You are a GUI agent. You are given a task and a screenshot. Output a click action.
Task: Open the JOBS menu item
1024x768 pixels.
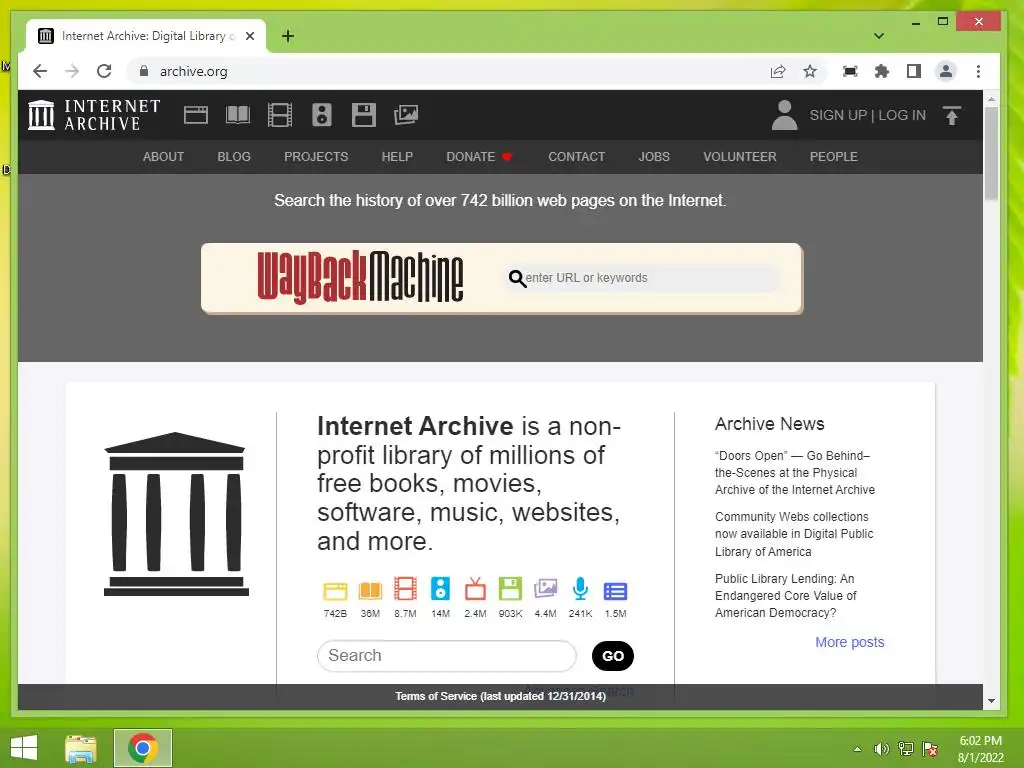click(654, 157)
